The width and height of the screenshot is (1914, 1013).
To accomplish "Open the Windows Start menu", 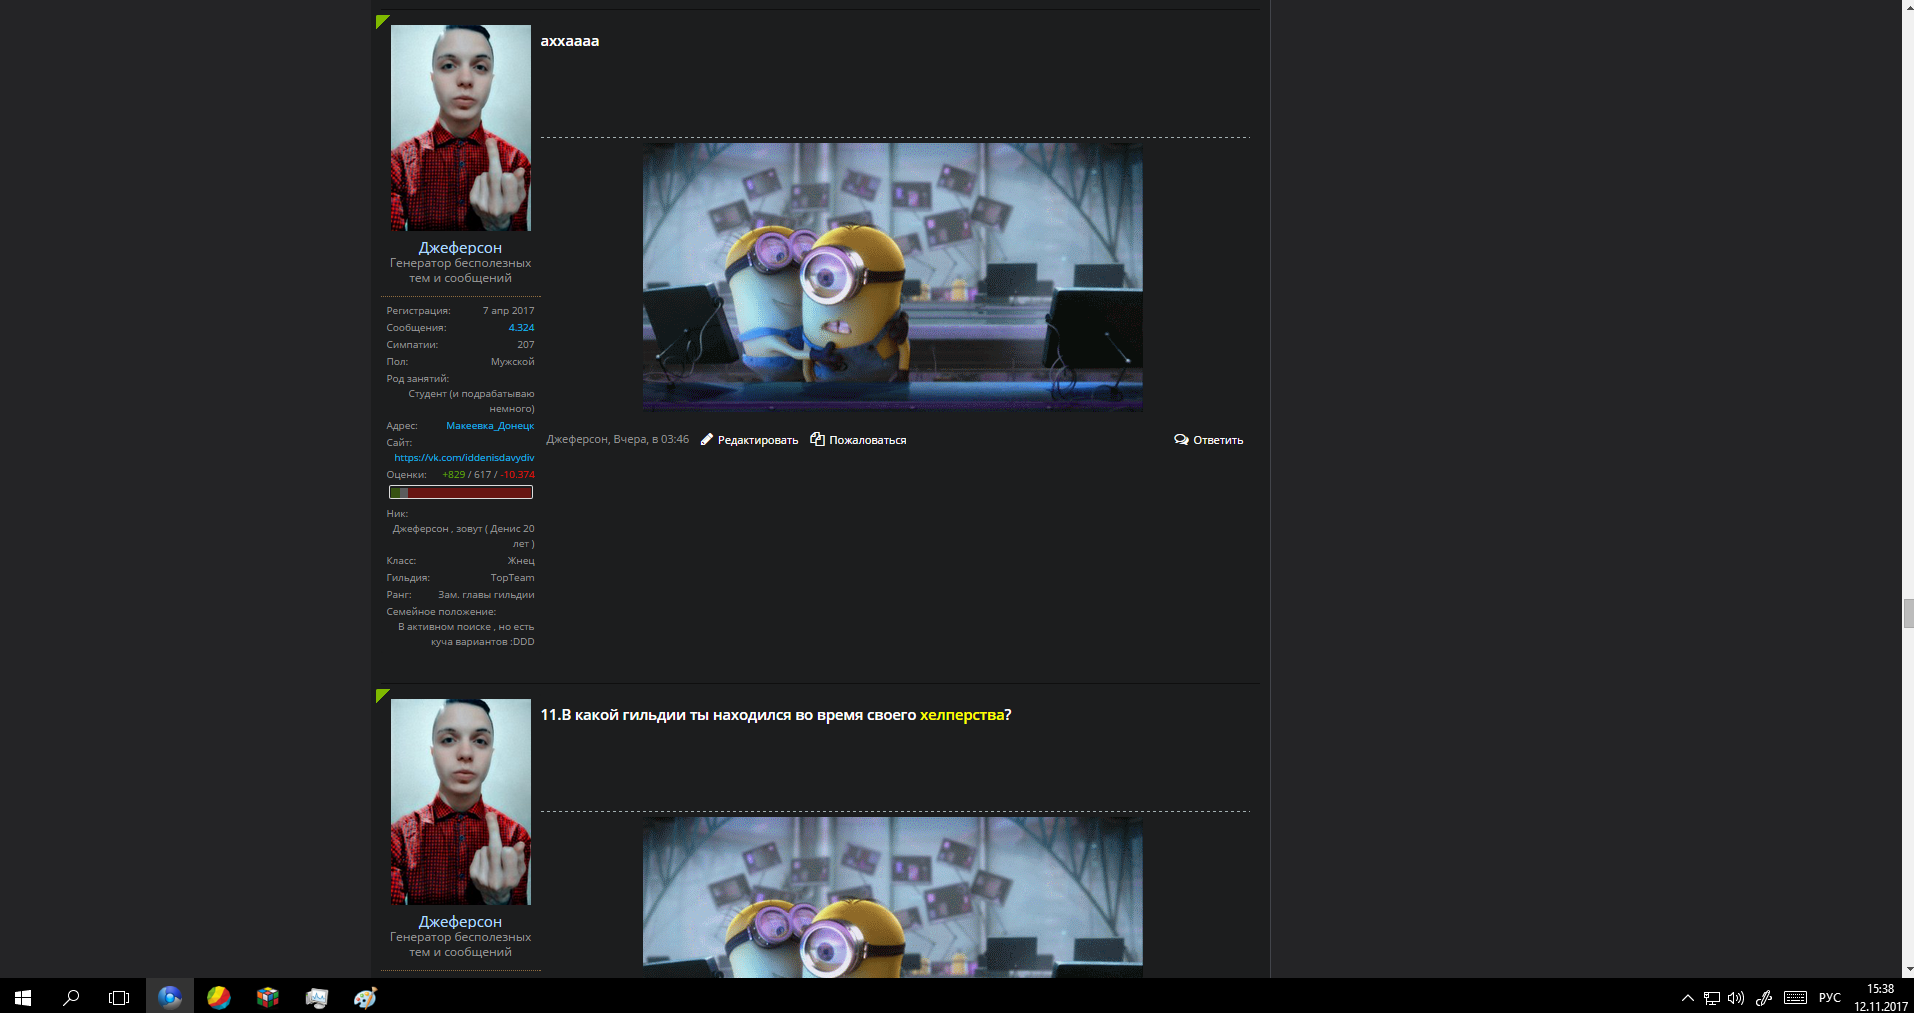I will pos(23,997).
